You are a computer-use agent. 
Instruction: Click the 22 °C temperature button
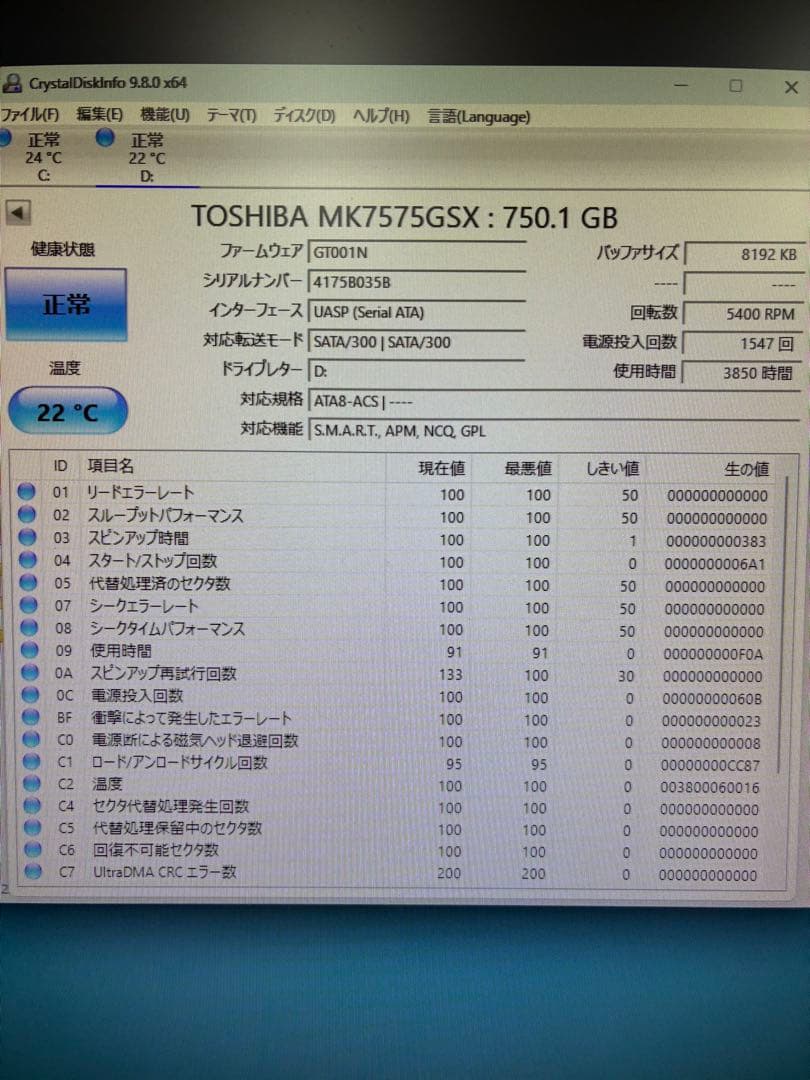point(68,412)
